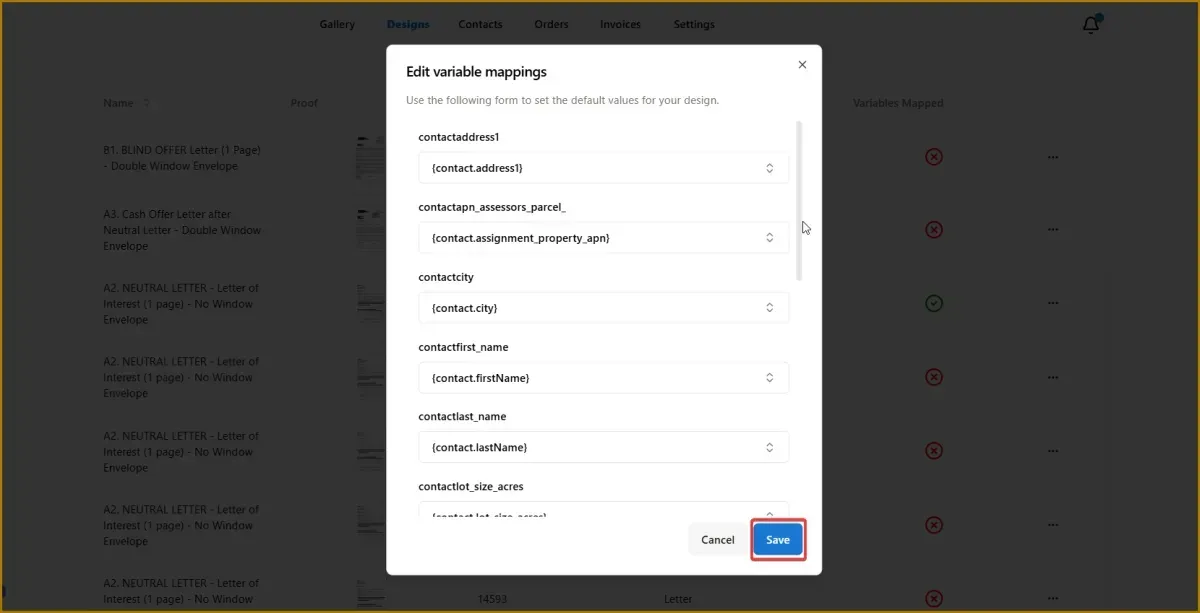Go to the Contacts tab
The width and height of the screenshot is (1200, 613).
coord(480,24)
